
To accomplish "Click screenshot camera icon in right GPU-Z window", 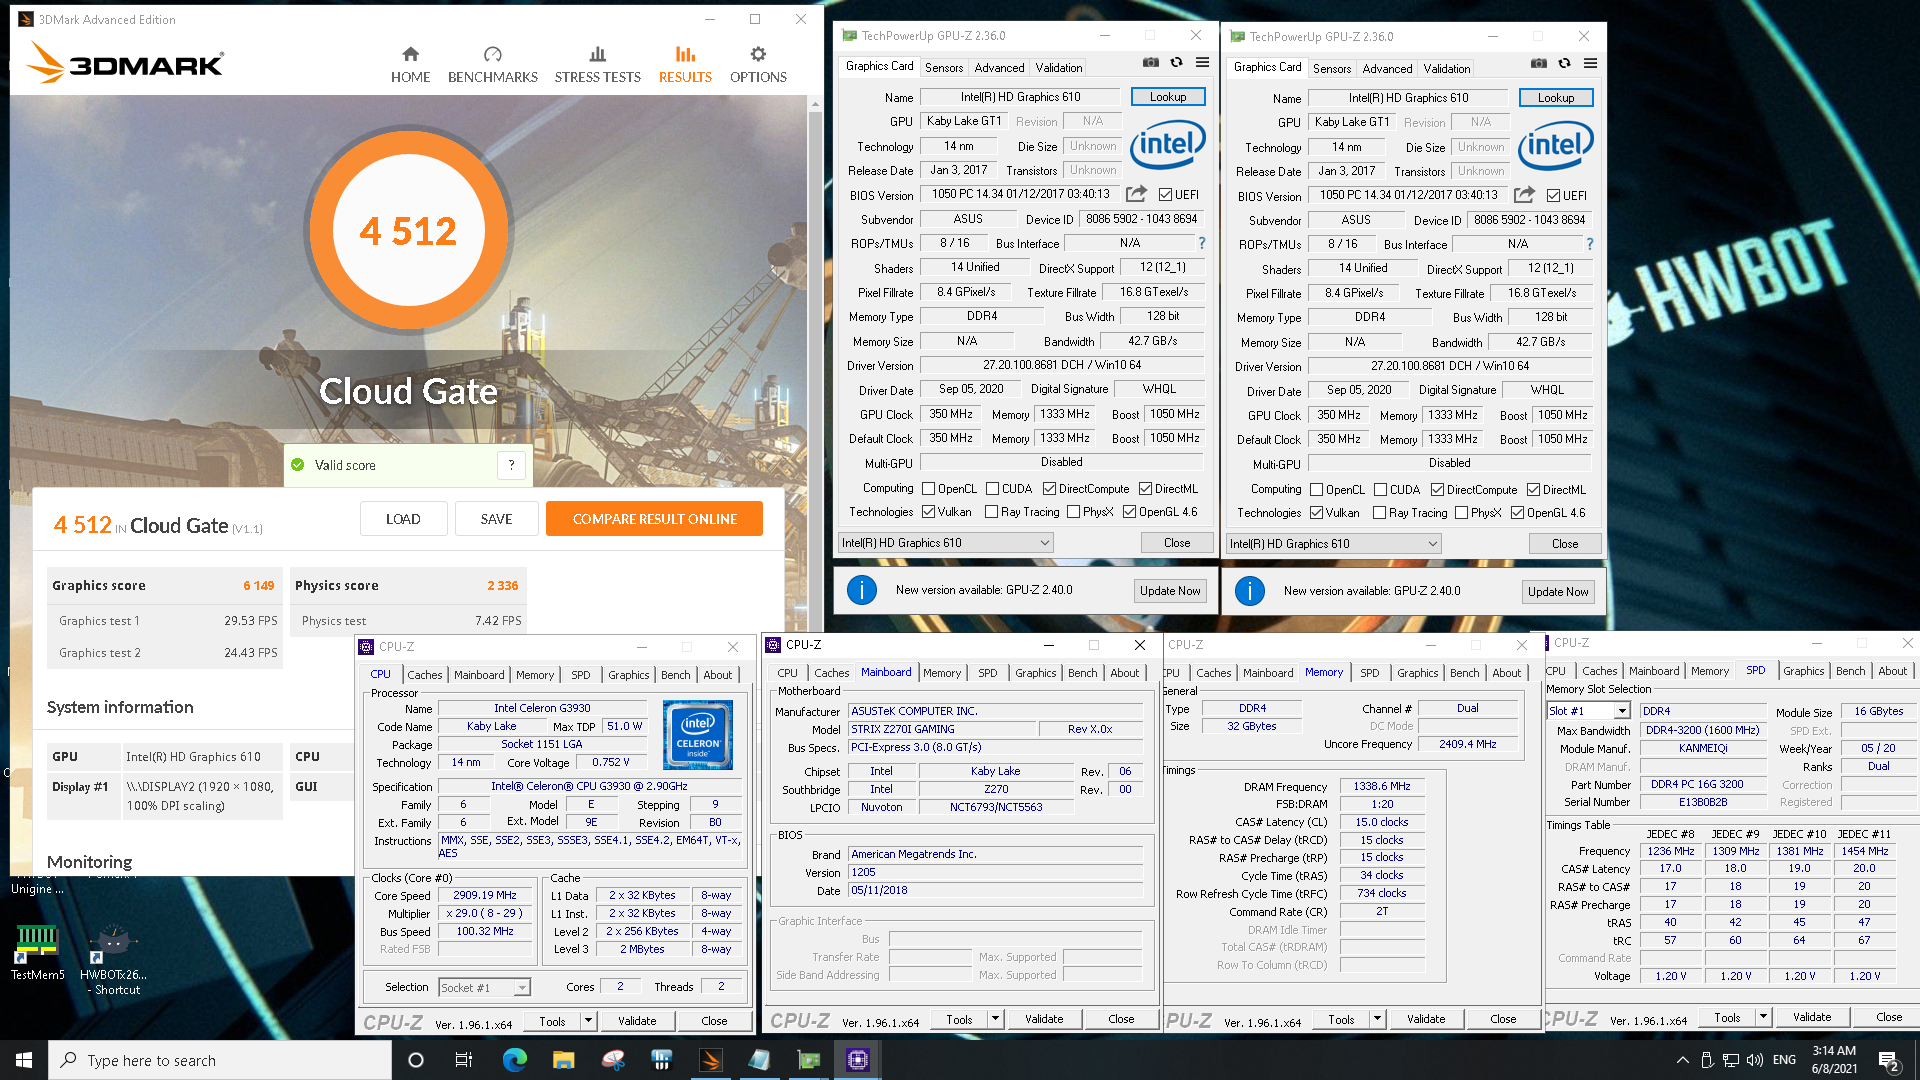I will tap(1539, 63).
